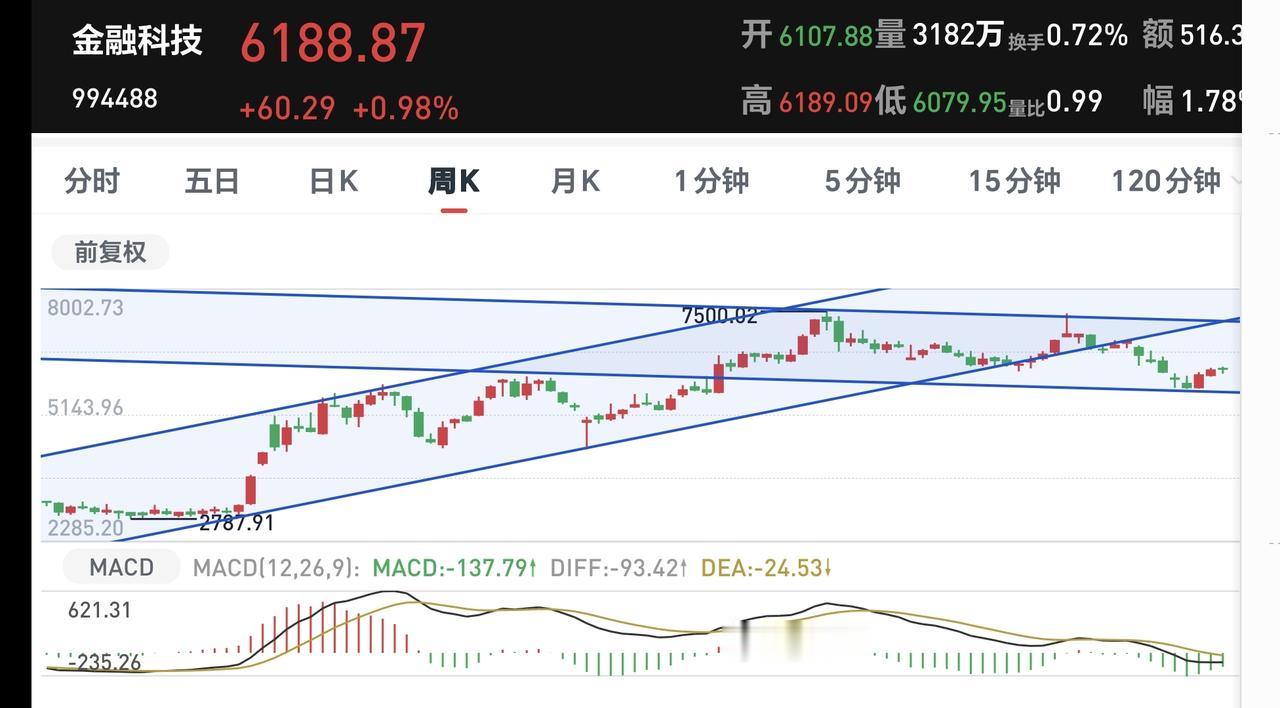1280x708 pixels.
Task: Click the current price 6188.87
Action: click(333, 43)
